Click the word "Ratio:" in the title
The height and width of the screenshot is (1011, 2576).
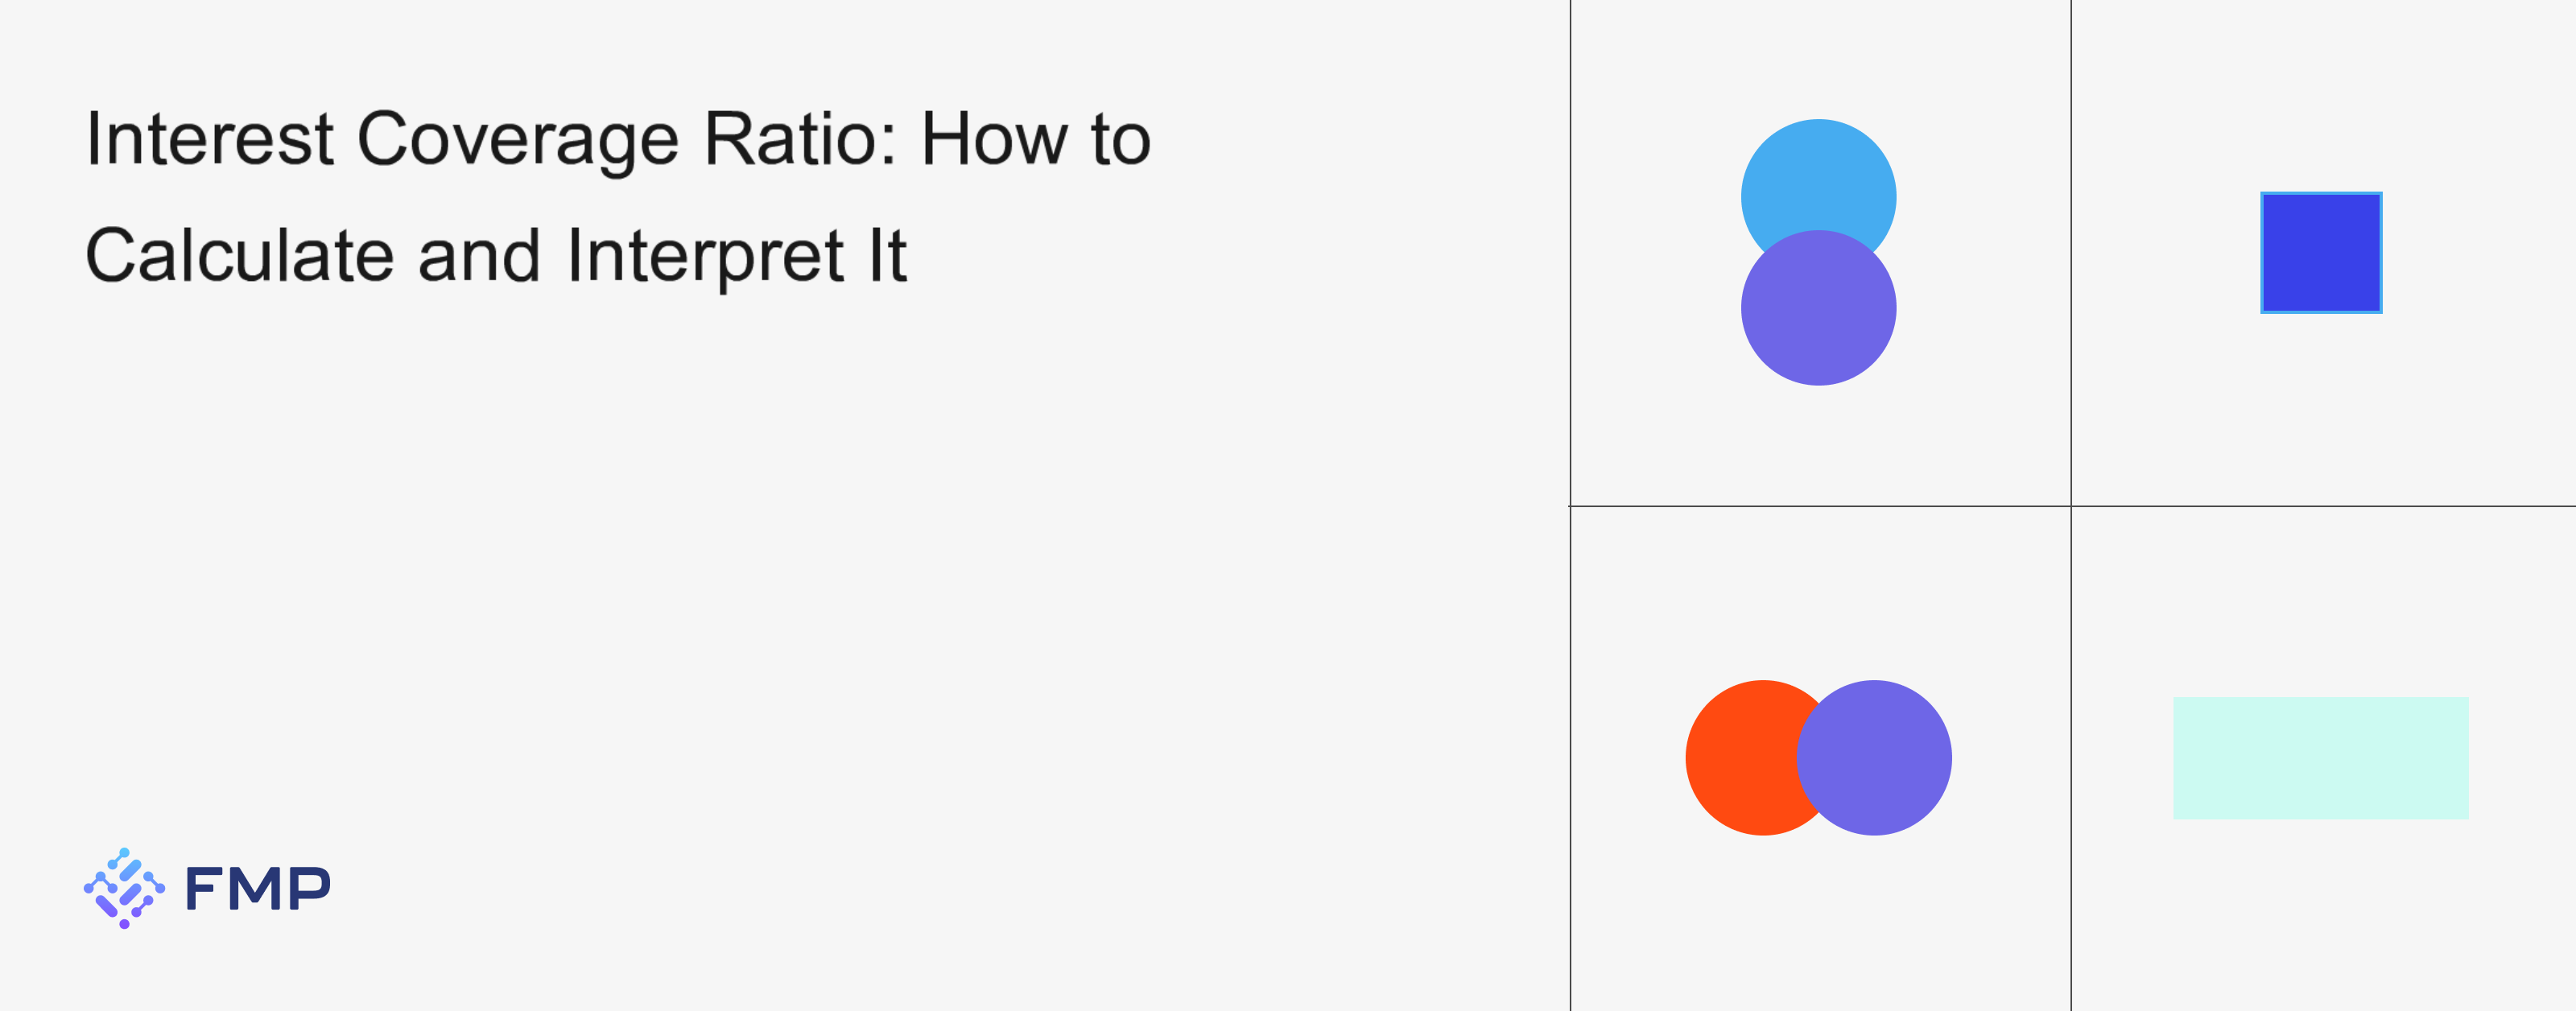[x=800, y=139]
